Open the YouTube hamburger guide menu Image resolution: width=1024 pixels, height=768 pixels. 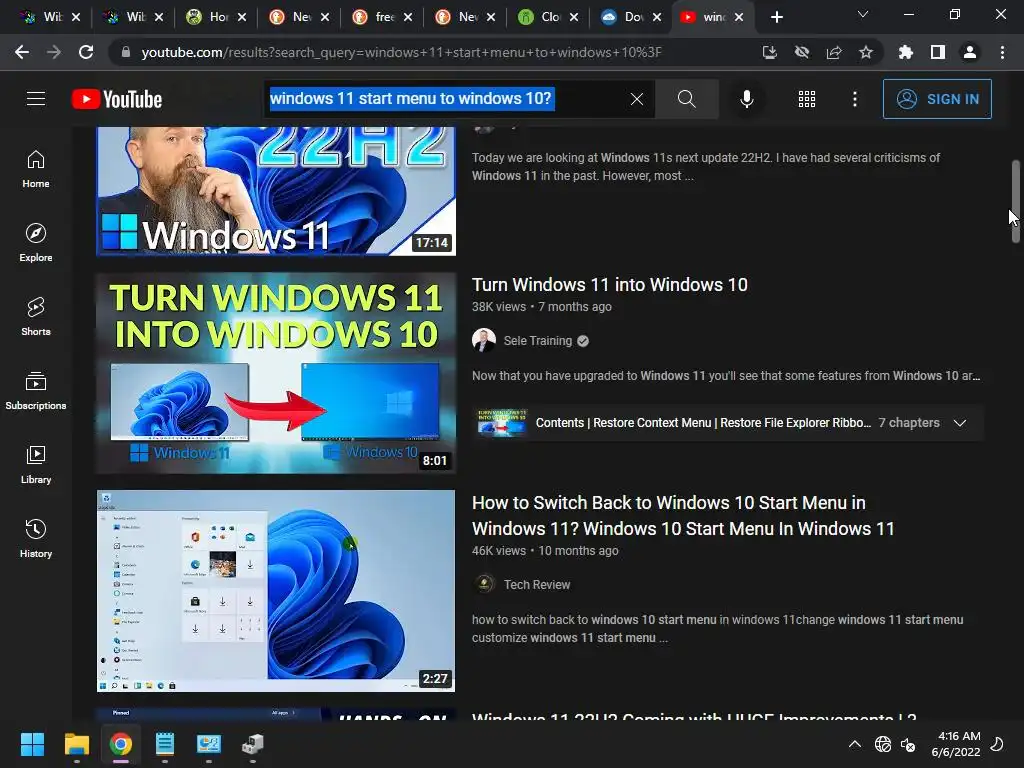(36, 99)
